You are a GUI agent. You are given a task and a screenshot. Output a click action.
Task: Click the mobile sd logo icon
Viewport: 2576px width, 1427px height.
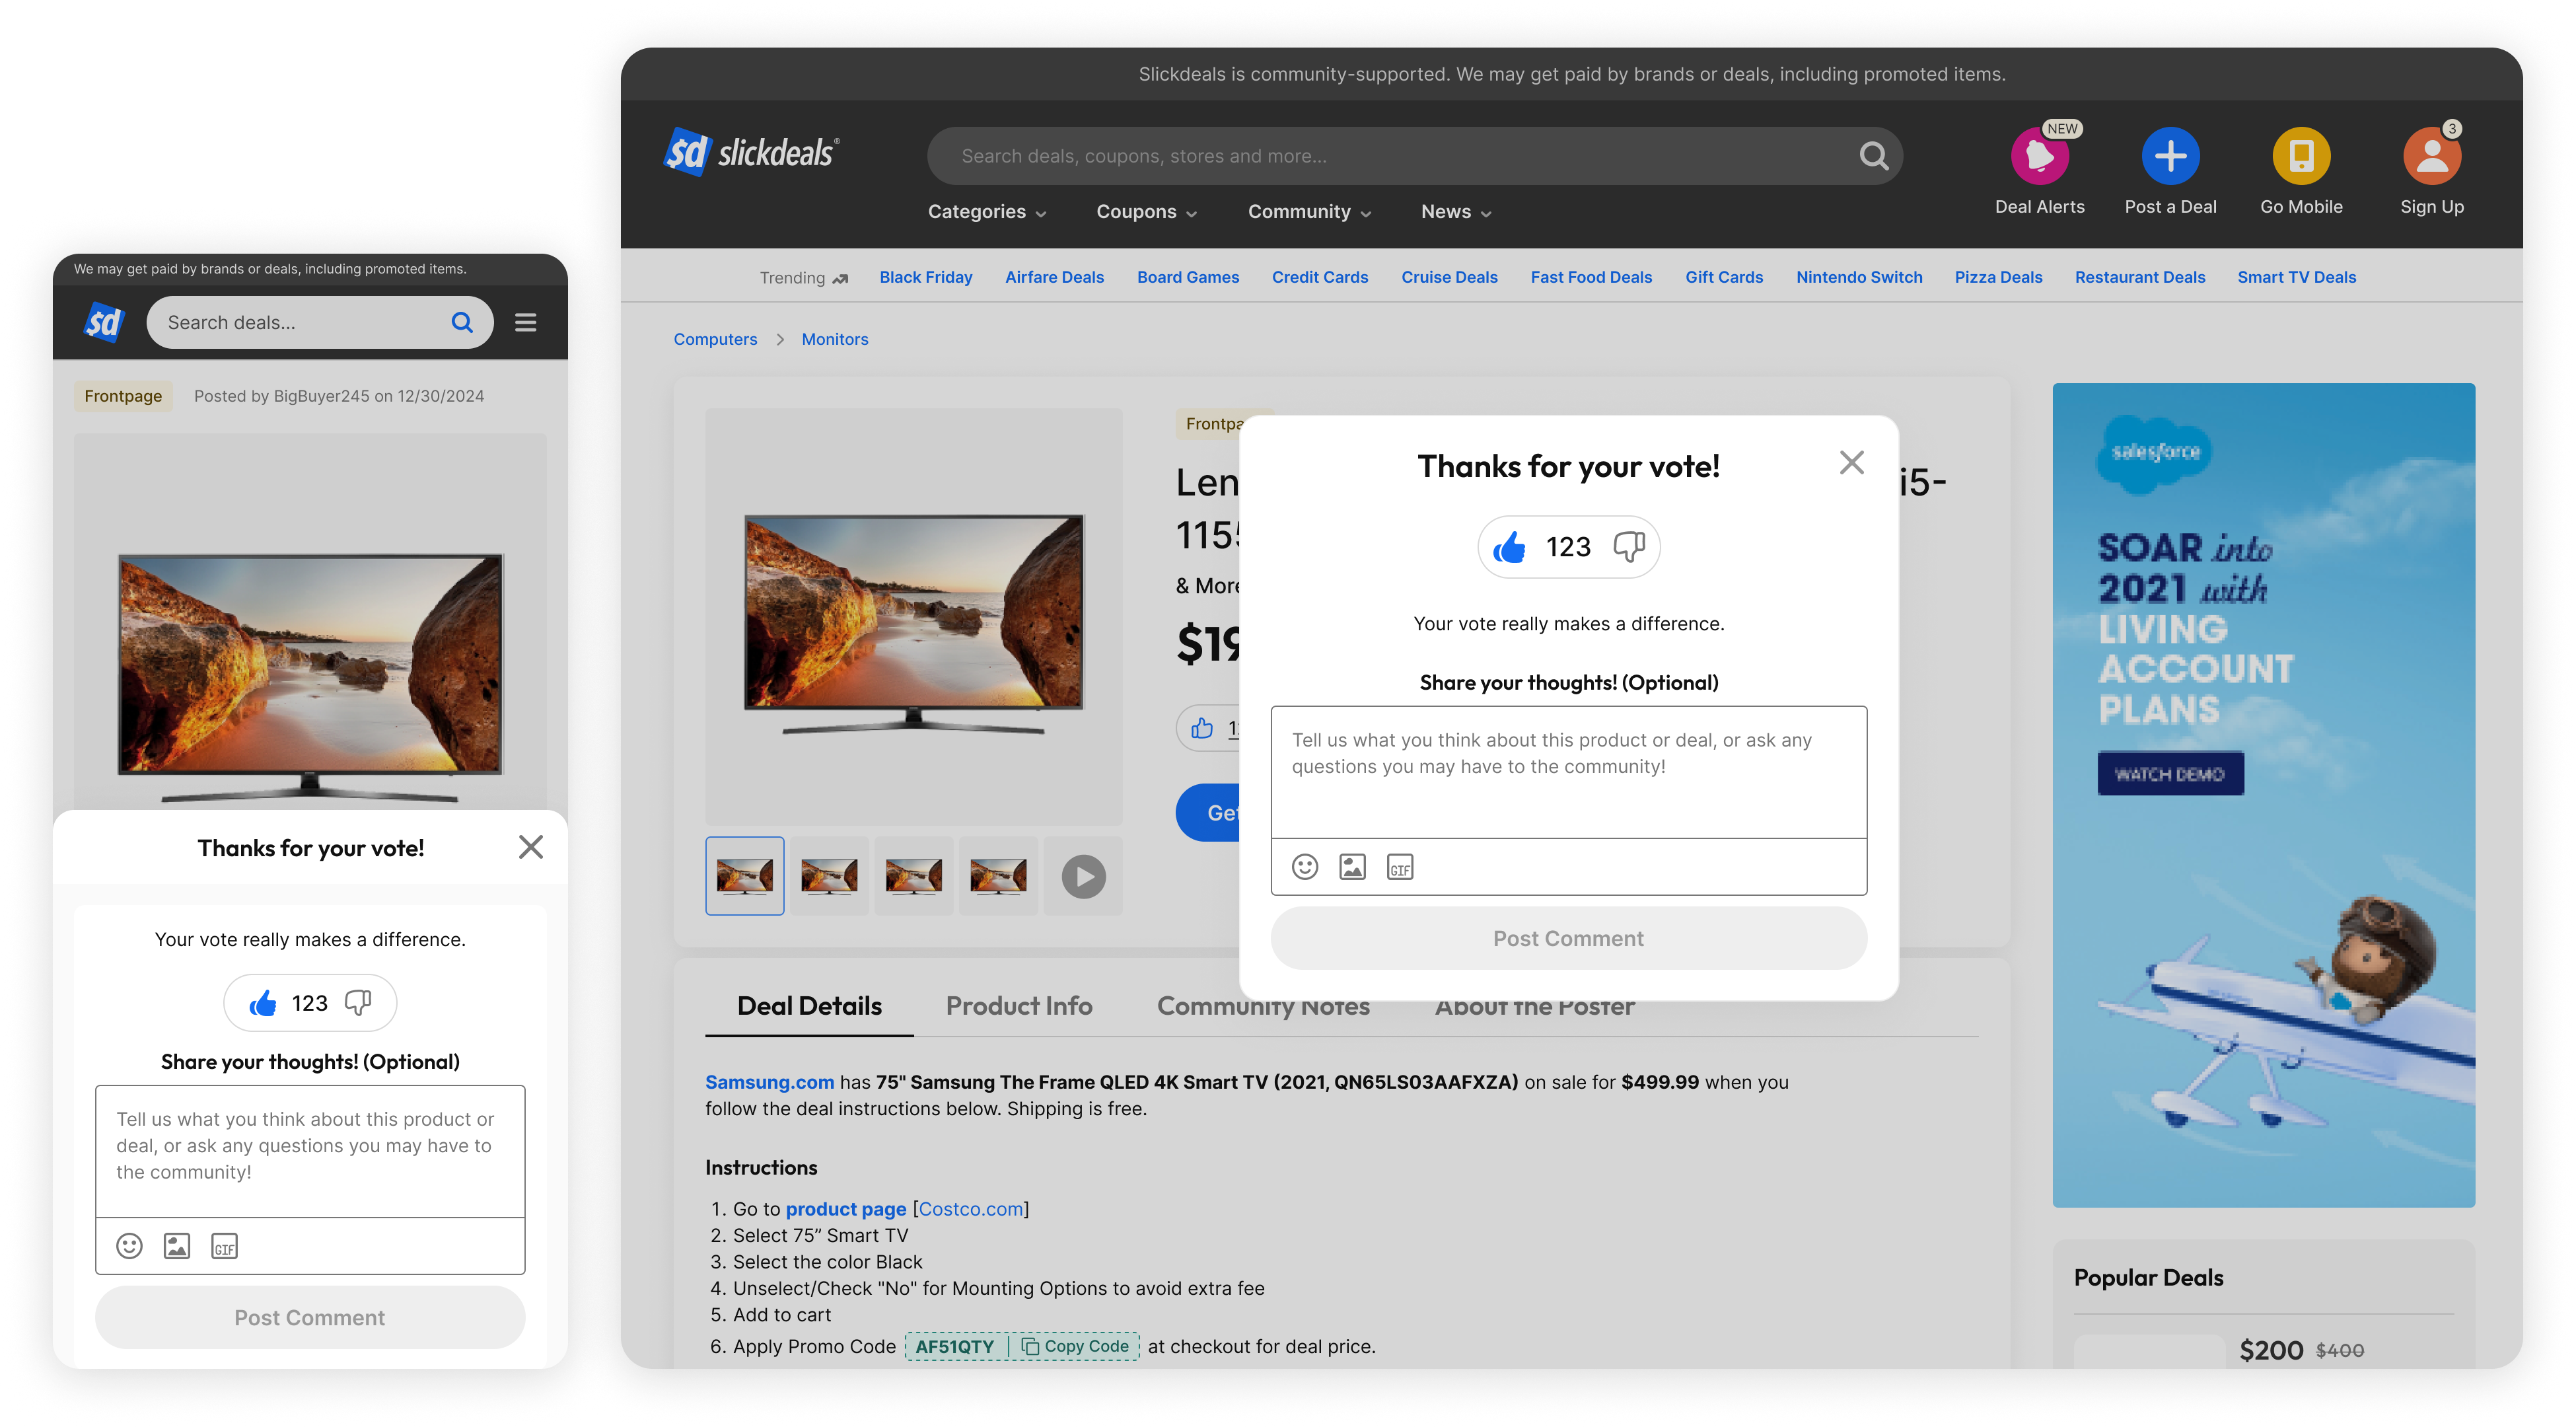103,322
